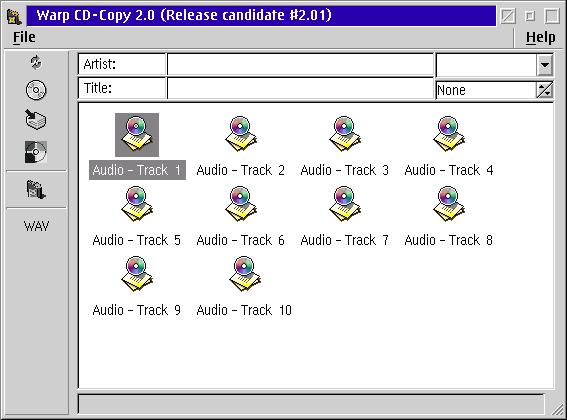Select the Audio - Track 2 icon
Viewport: 567px width, 420px height.
click(240, 134)
